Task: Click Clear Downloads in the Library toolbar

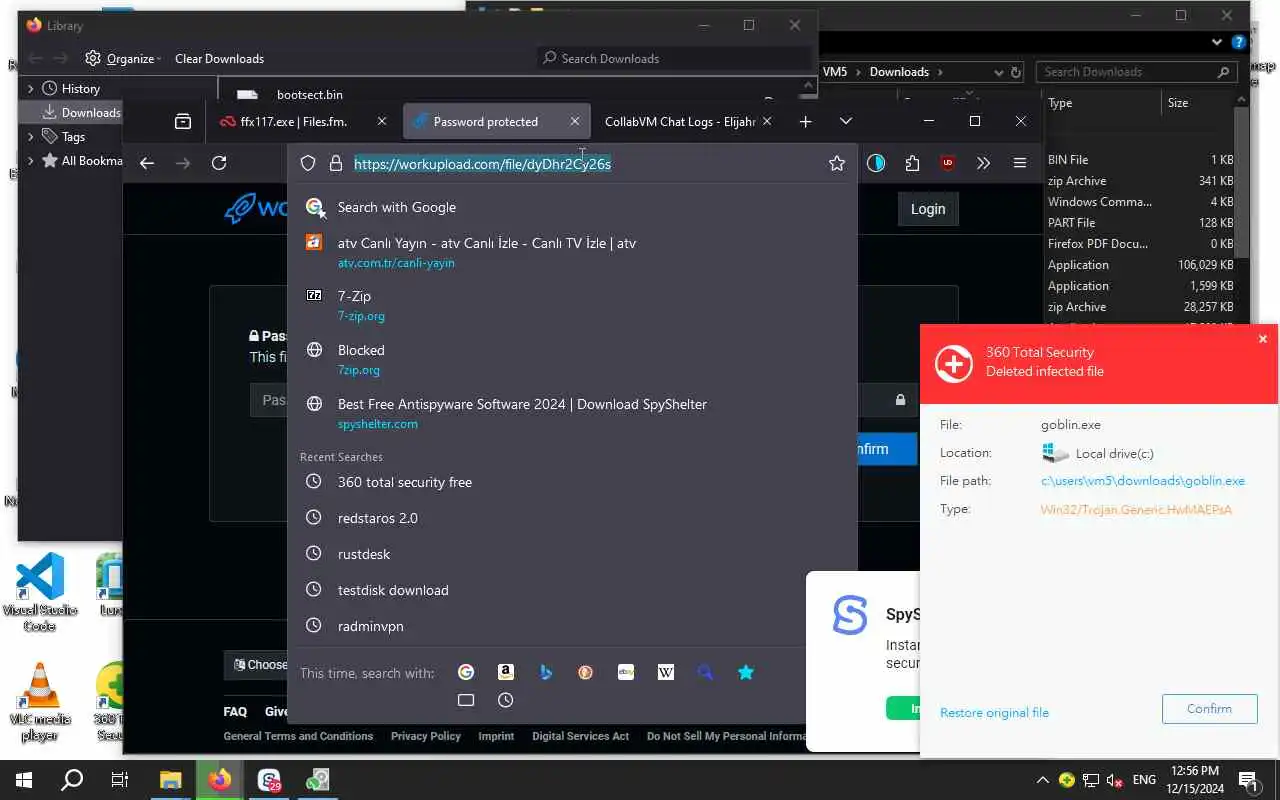Action: tap(219, 58)
